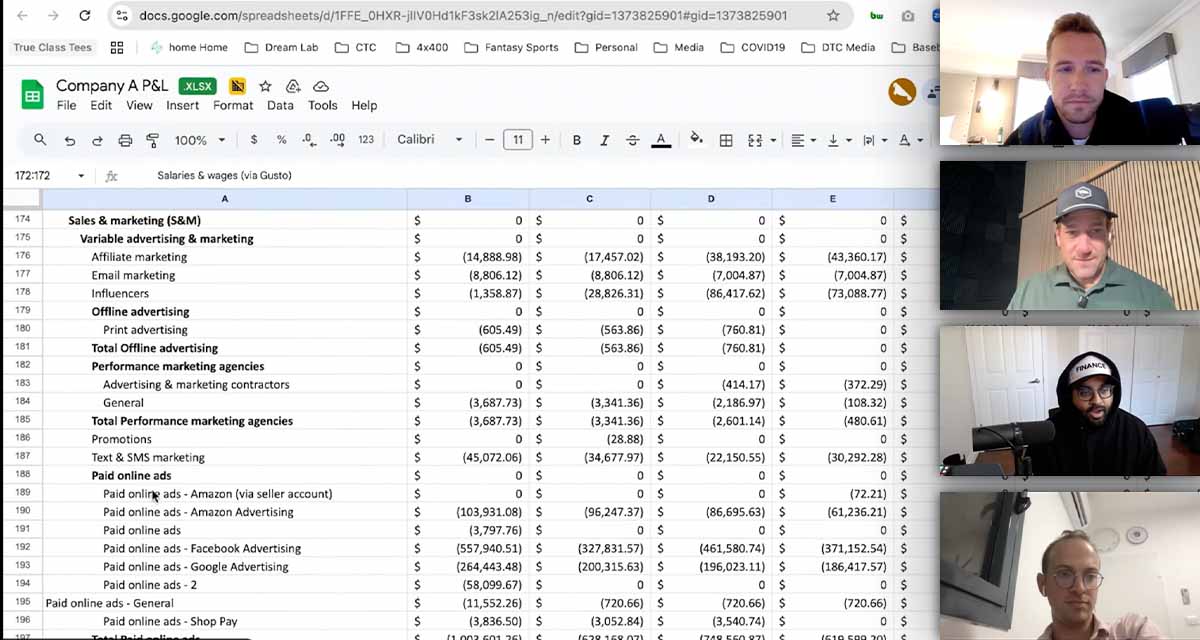Click the font size input field
This screenshot has width=1200, height=640.
pos(517,140)
